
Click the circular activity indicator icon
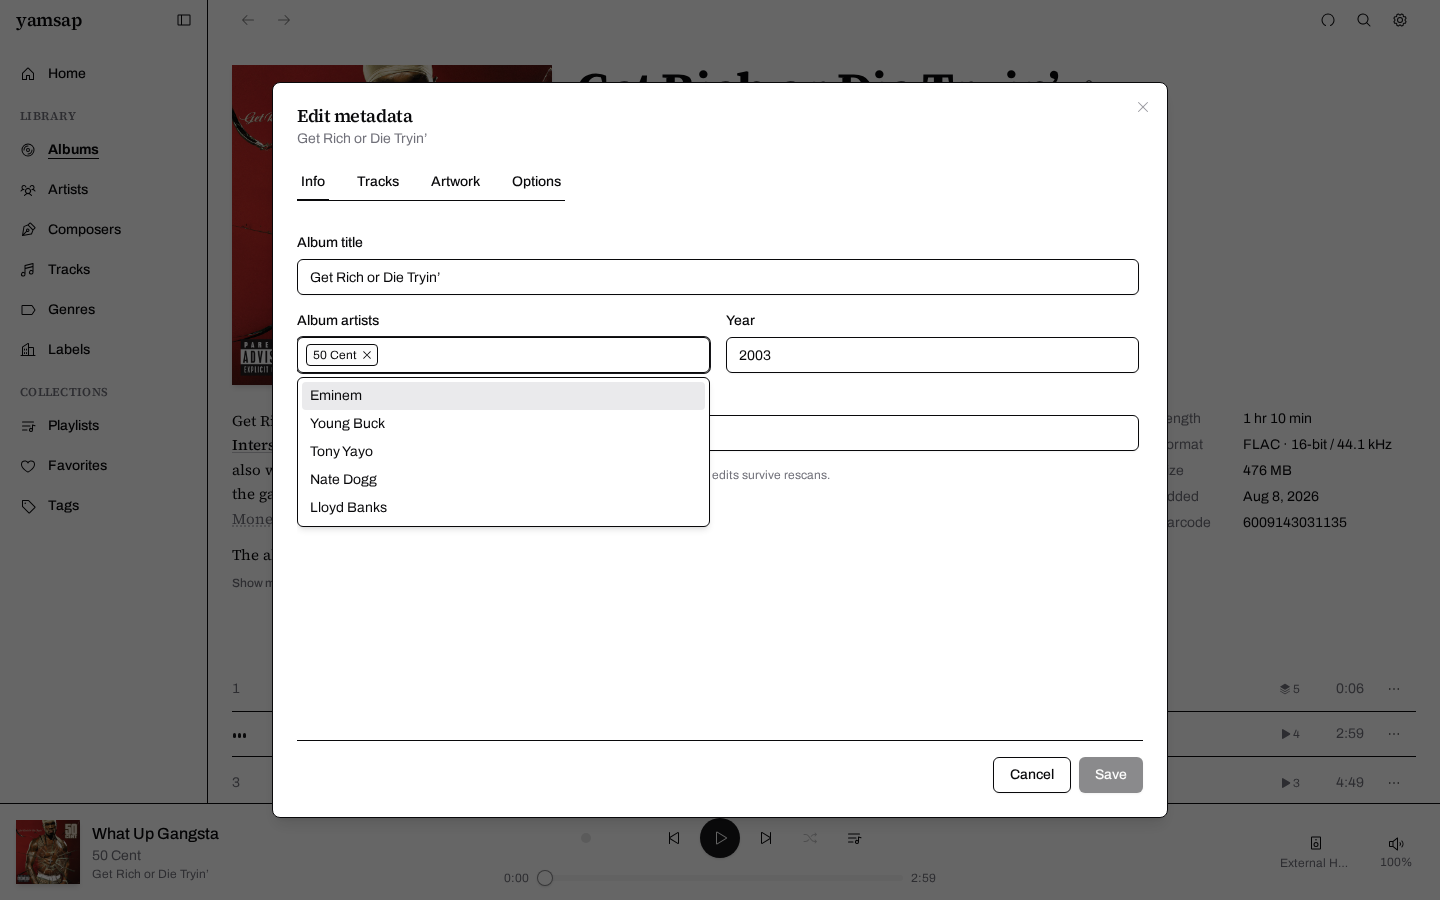[1328, 20]
